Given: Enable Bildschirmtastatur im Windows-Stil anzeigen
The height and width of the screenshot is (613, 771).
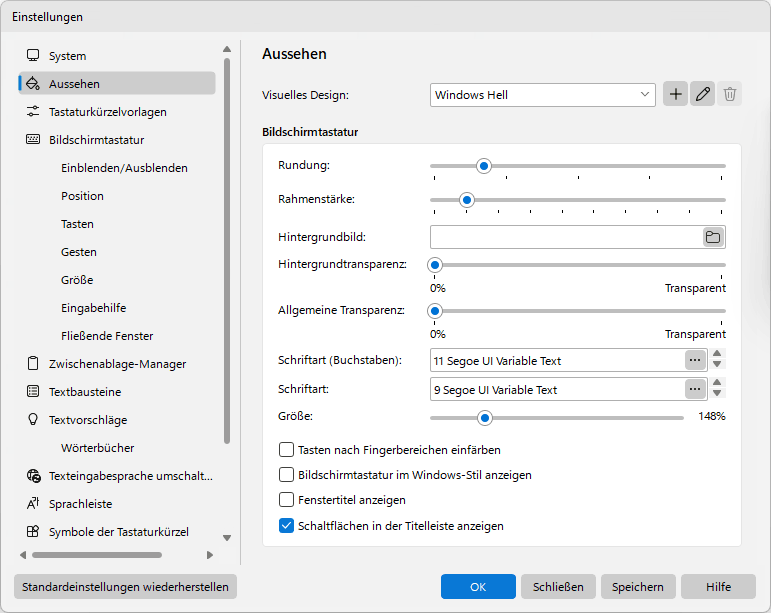Looking at the screenshot, I should click(286, 475).
